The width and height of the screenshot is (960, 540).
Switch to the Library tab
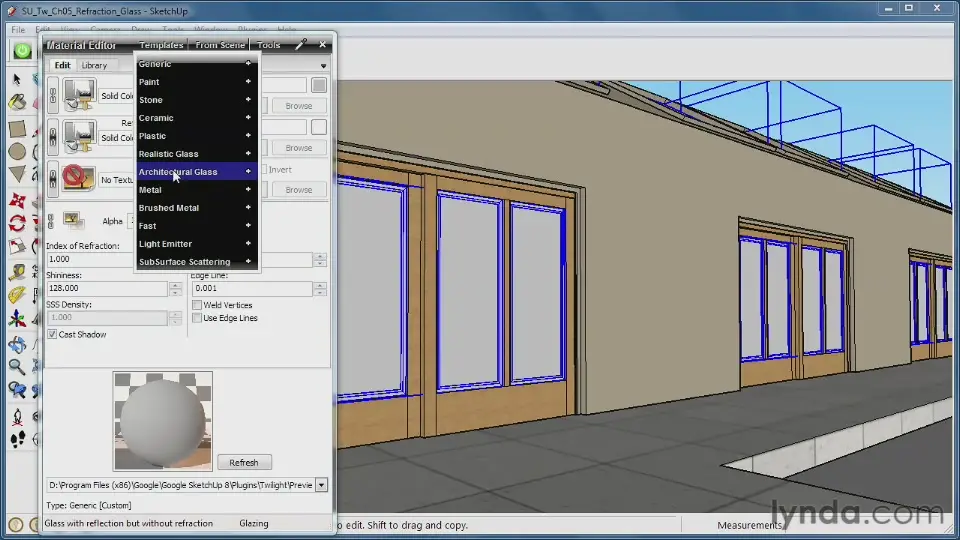tap(94, 66)
